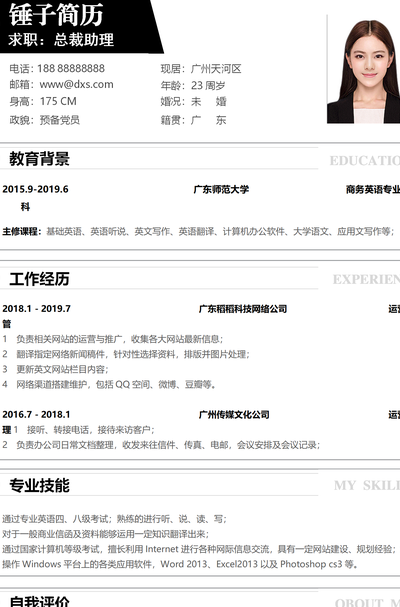This screenshot has width=400, height=607.
Task: Click the 2018.1 - 2019.7 date range
Action: pyautogui.click(x=36, y=309)
